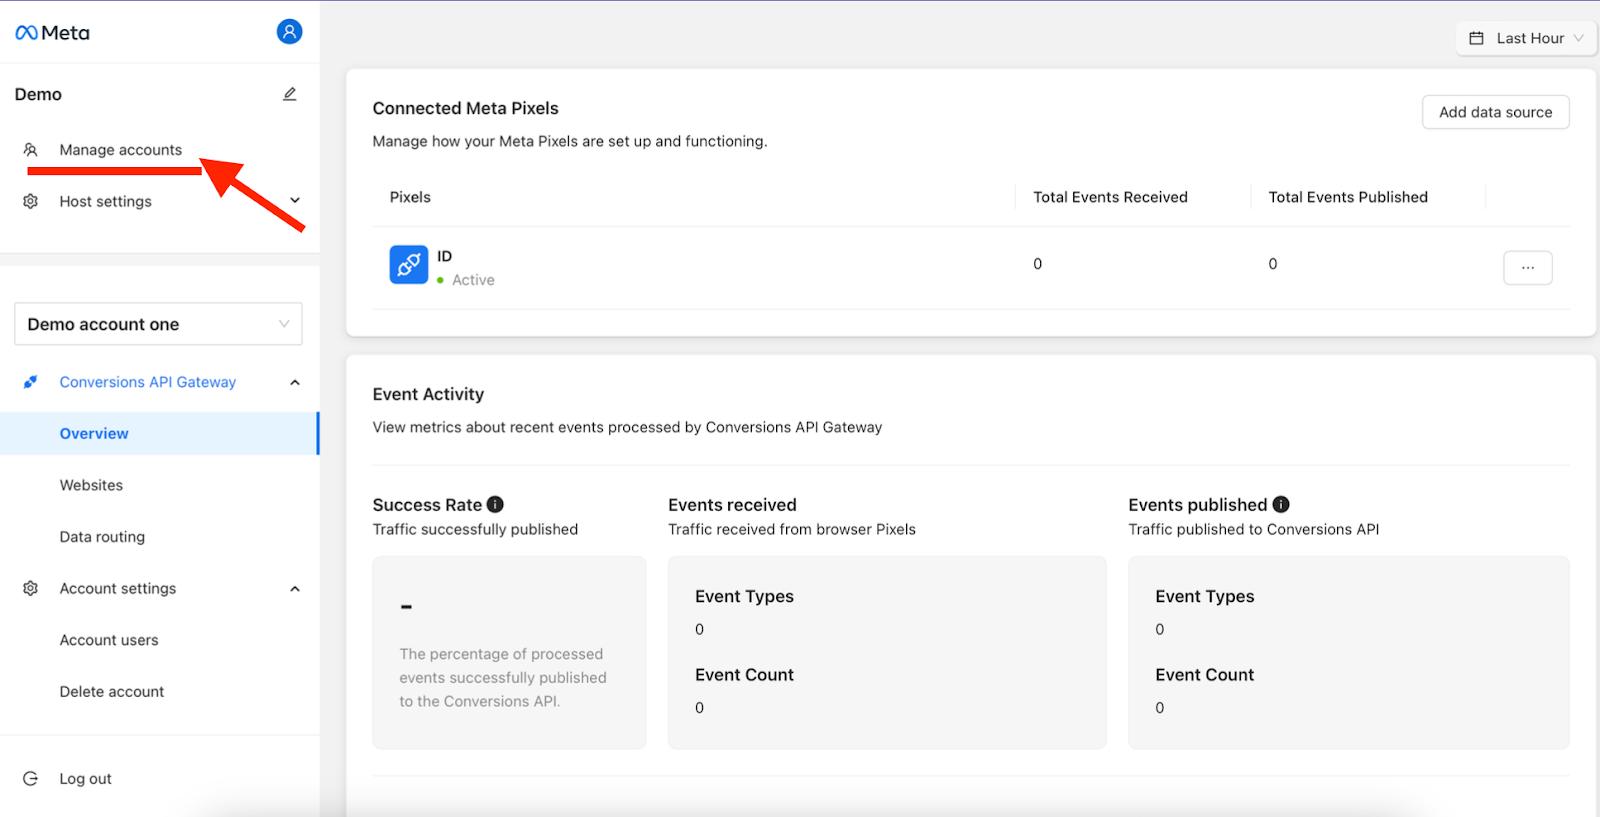Image resolution: width=1600 pixels, height=817 pixels.
Task: Open the Delete account menu item
Action: pos(112,691)
